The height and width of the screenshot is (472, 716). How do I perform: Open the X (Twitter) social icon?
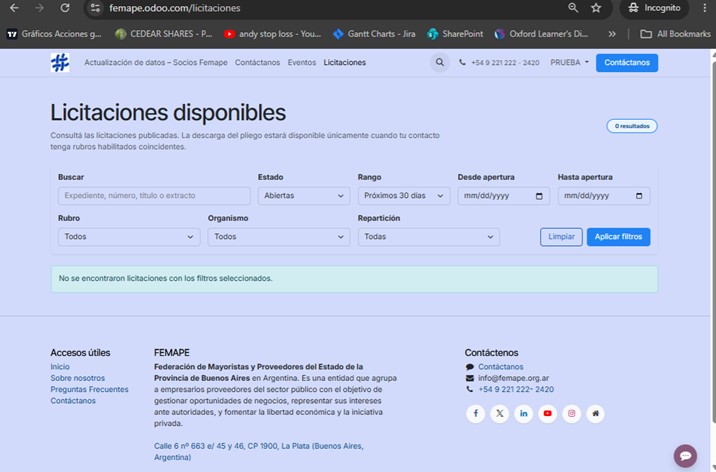pos(500,414)
